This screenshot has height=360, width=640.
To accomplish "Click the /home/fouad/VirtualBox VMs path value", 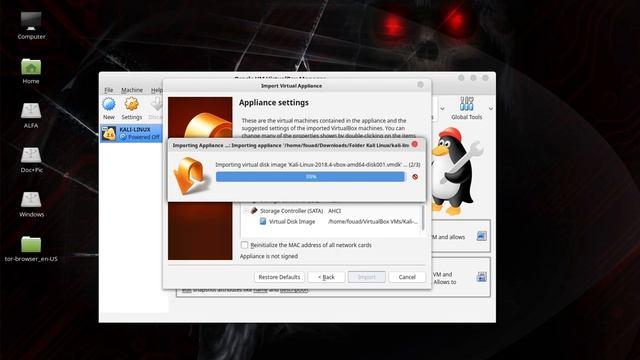I will pyautogui.click(x=373, y=221).
